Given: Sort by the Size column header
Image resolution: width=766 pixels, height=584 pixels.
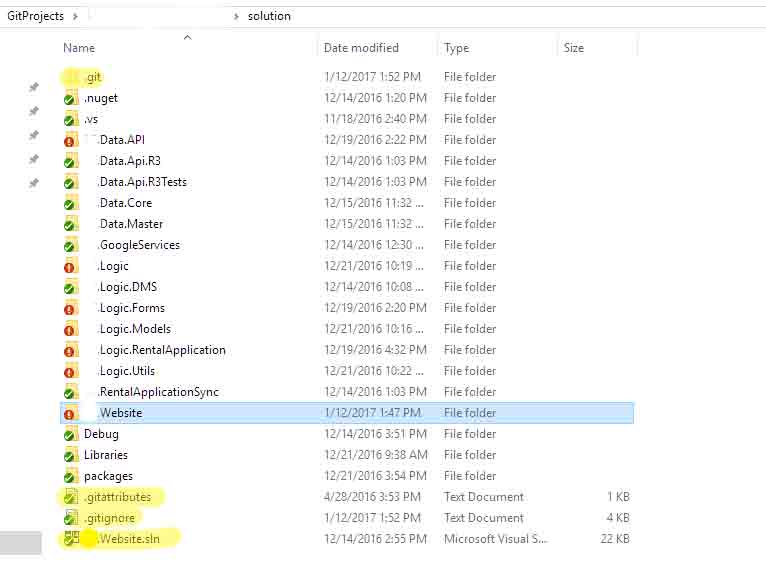Looking at the screenshot, I should pos(574,48).
